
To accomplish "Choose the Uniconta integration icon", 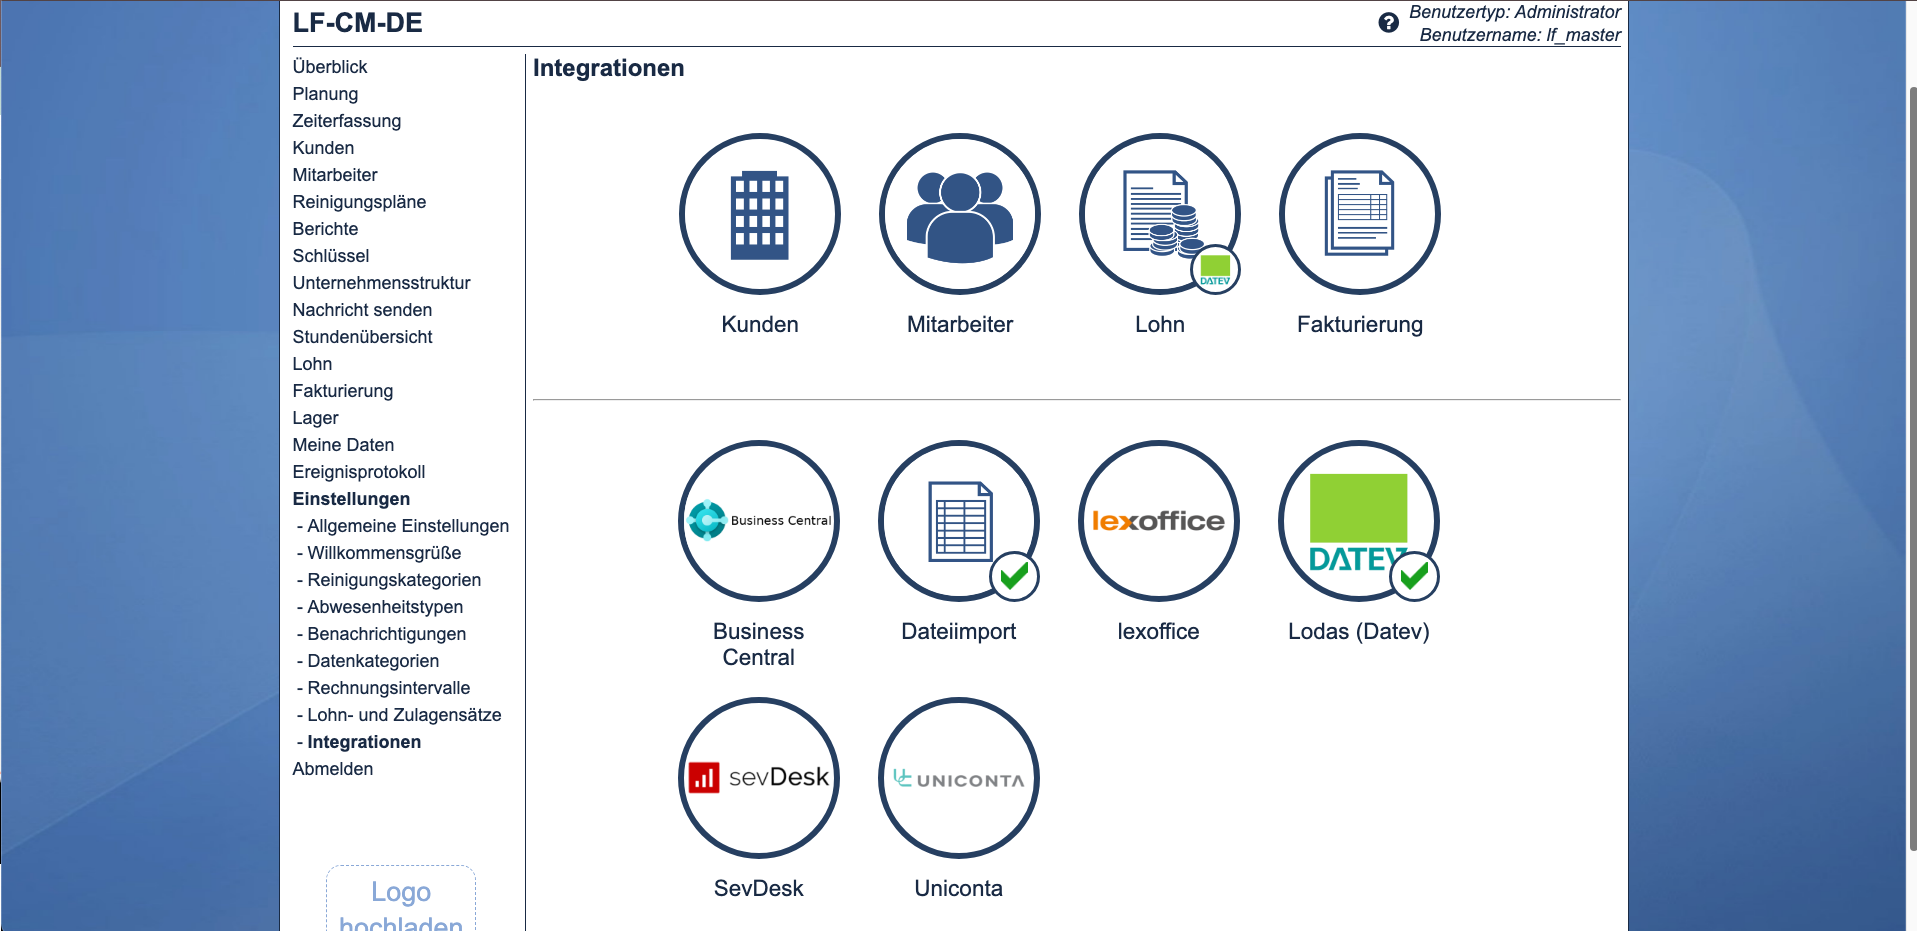I will tap(958, 778).
